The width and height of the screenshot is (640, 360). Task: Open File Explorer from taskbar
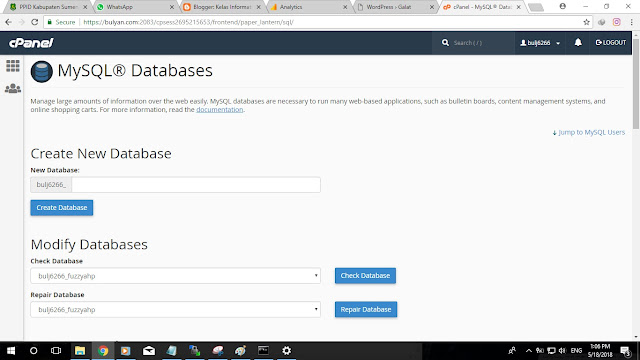[80, 351]
